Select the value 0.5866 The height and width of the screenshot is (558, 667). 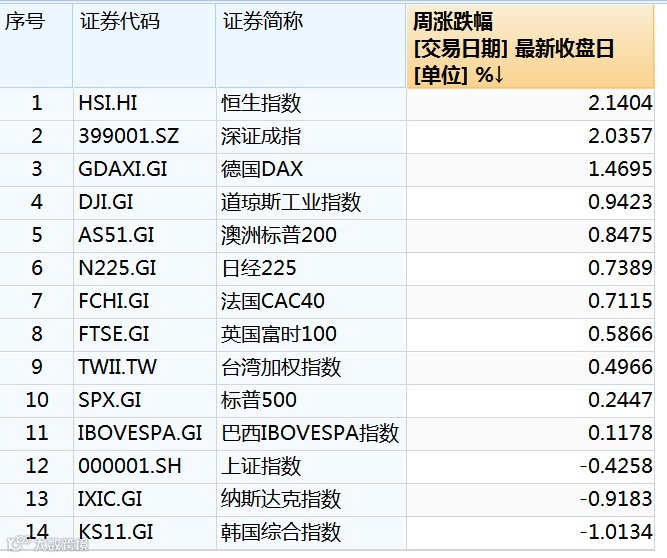(x=620, y=334)
